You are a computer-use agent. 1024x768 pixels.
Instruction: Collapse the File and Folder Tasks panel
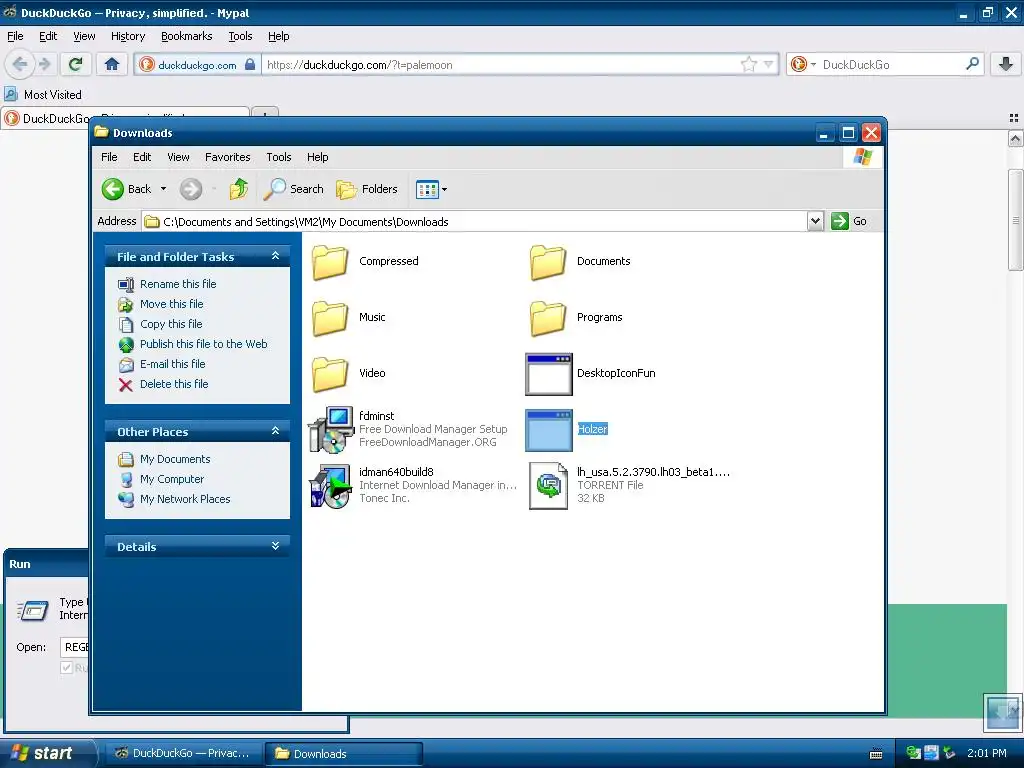pyautogui.click(x=275, y=256)
